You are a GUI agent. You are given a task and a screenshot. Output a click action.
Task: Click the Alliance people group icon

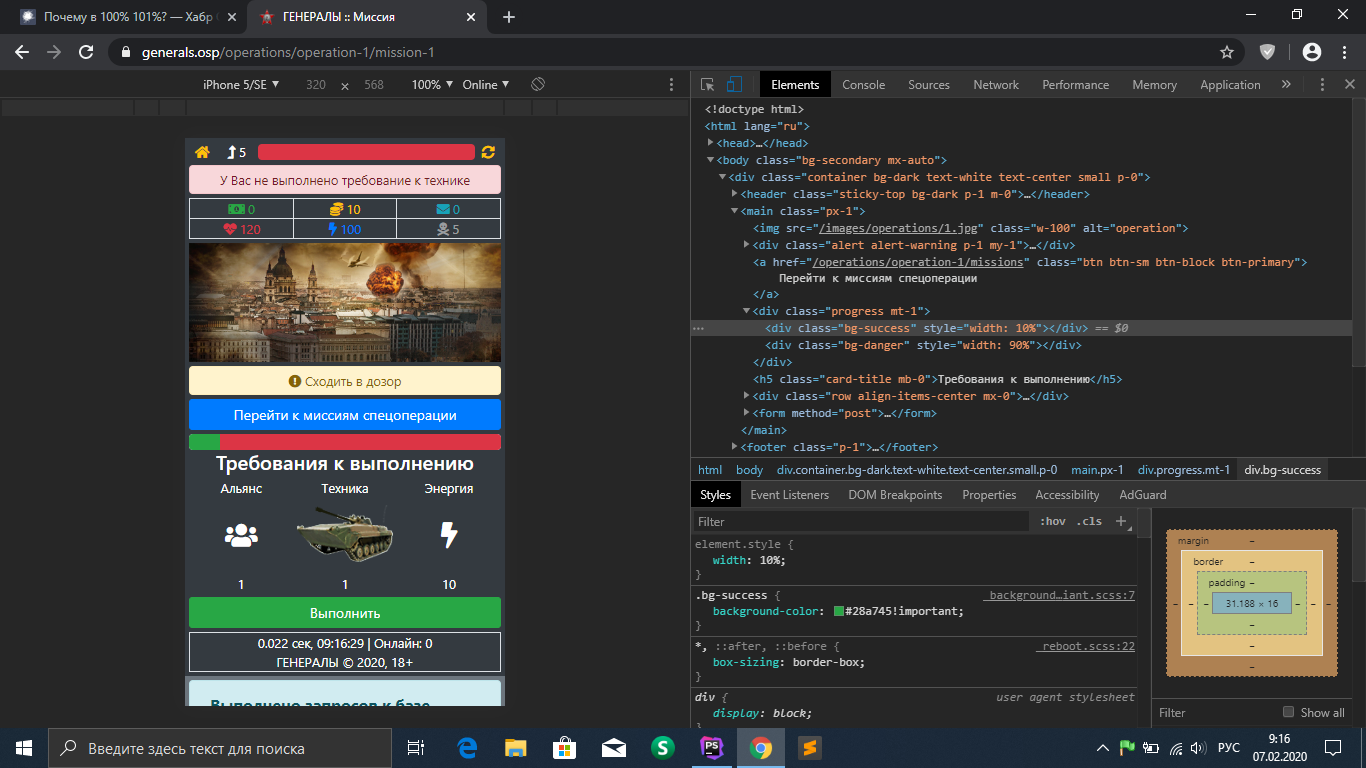(241, 535)
